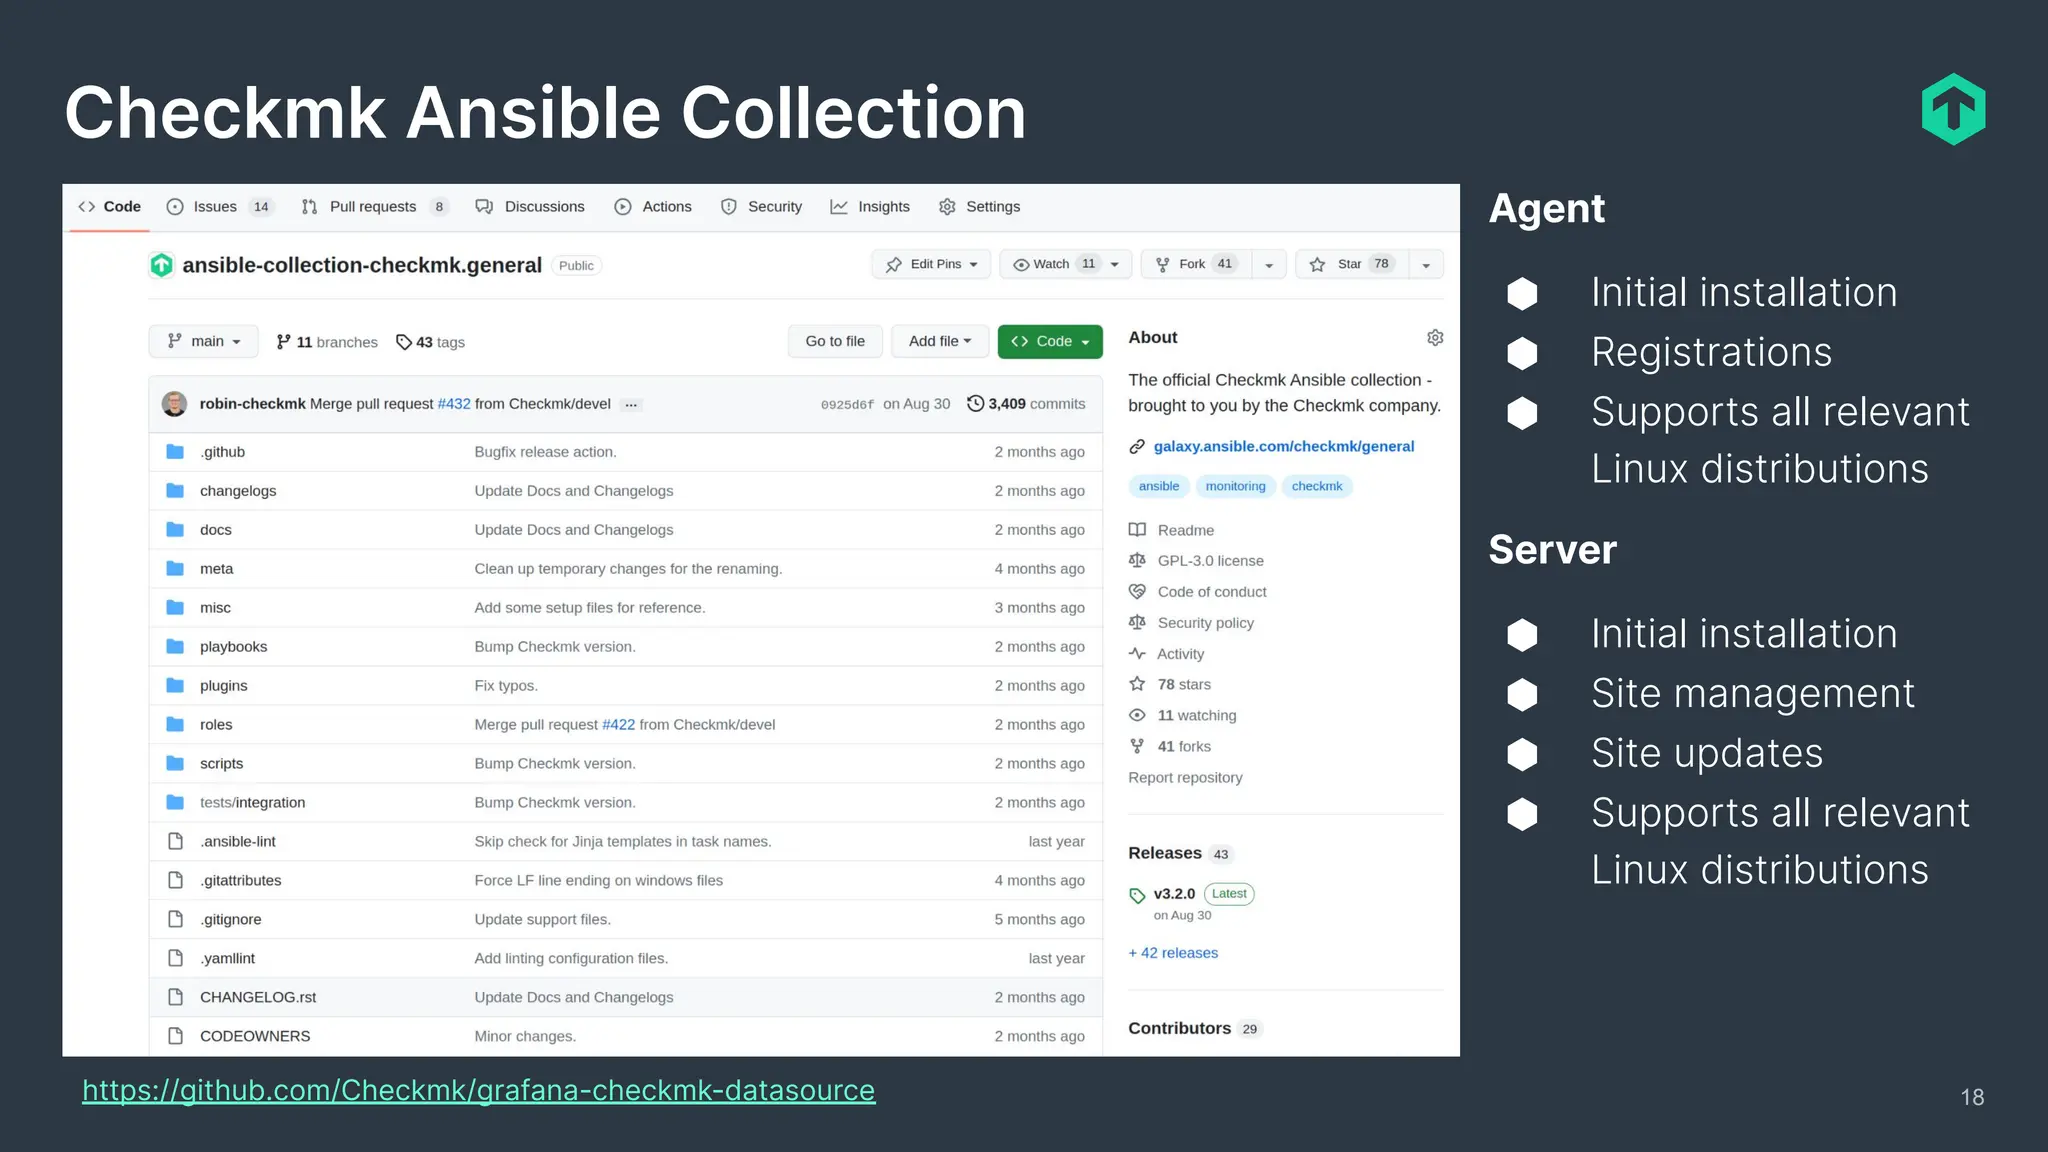
Task: Open the .github folder icon
Action: [175, 452]
